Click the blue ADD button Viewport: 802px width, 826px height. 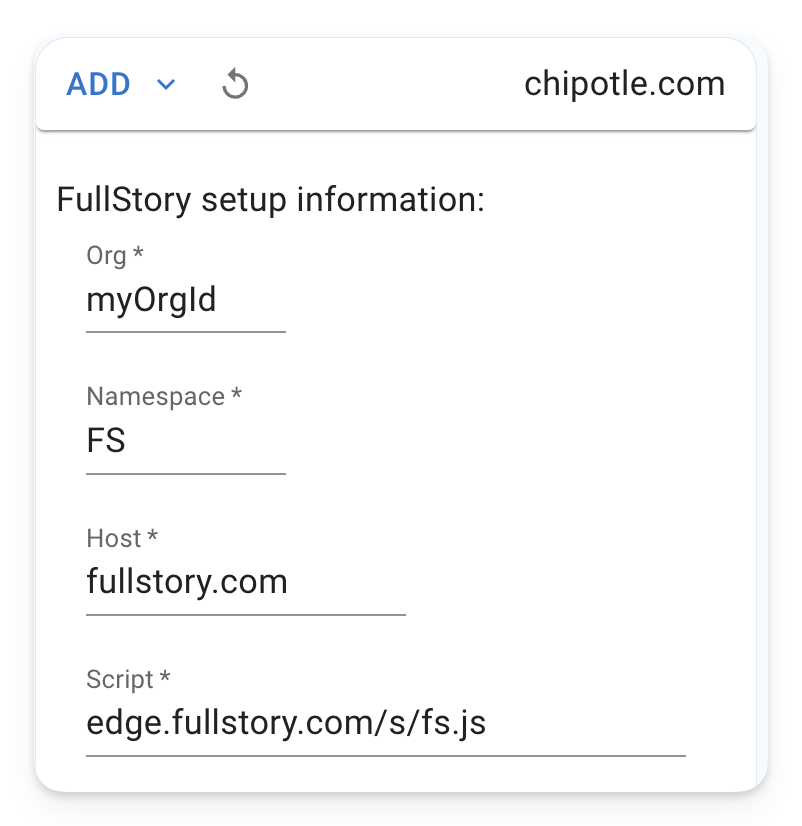coord(99,84)
